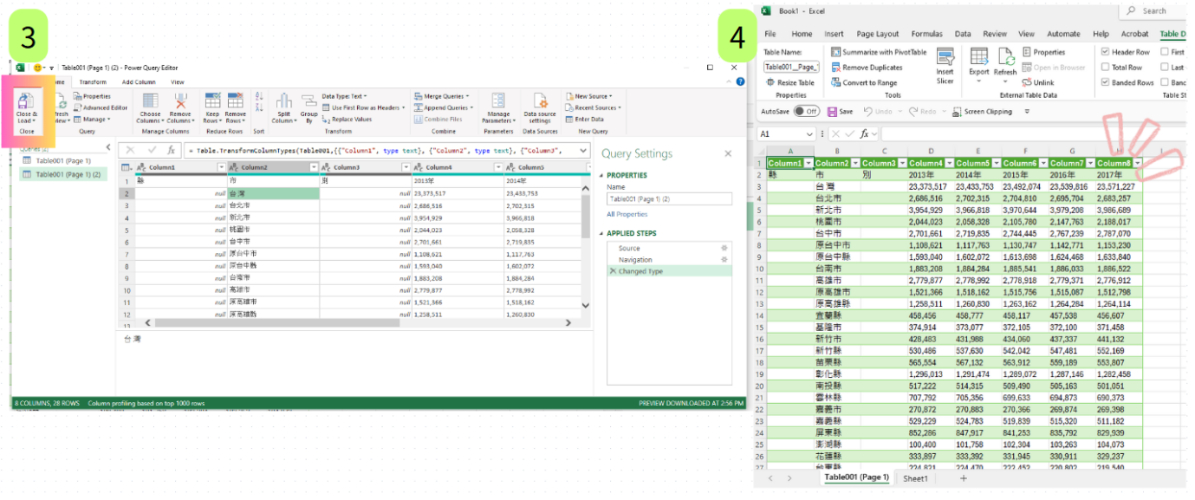Open Append Queries dropdown
Screen dimensions: 1195x500
[443, 107]
